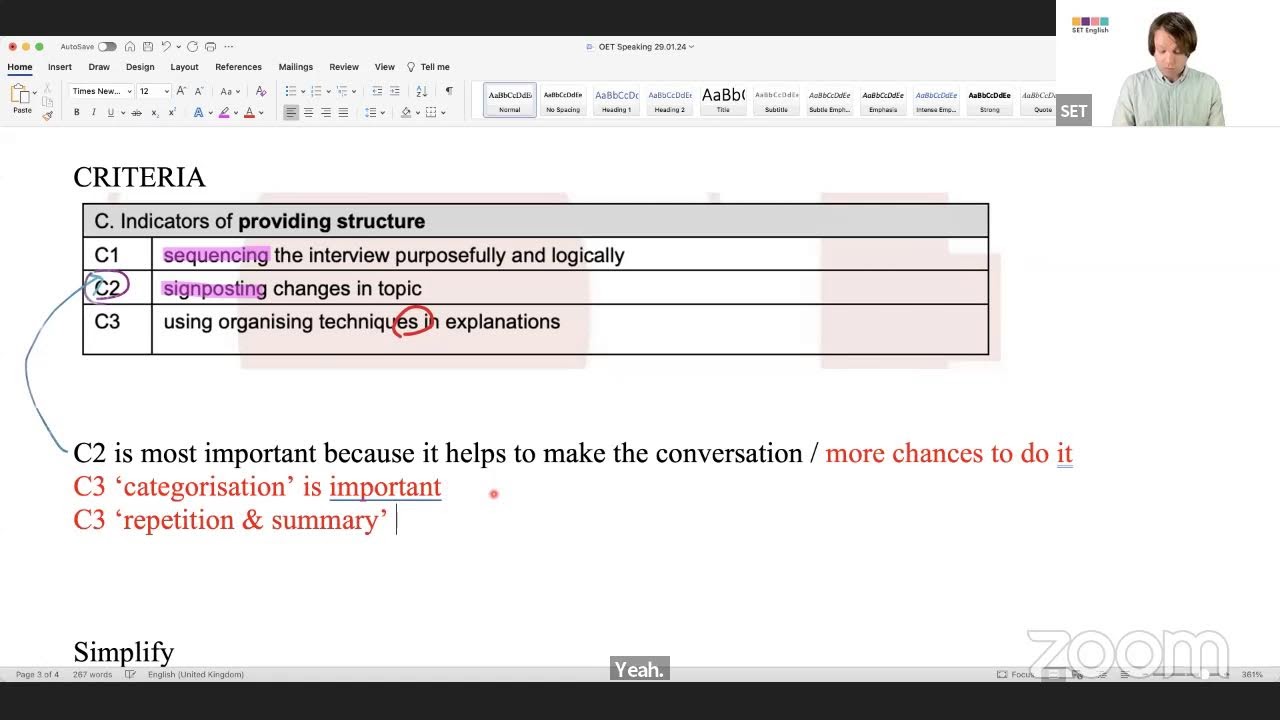The width and height of the screenshot is (1280, 720).
Task: Clear all formatting with the eraser A icon
Action: click(261, 91)
